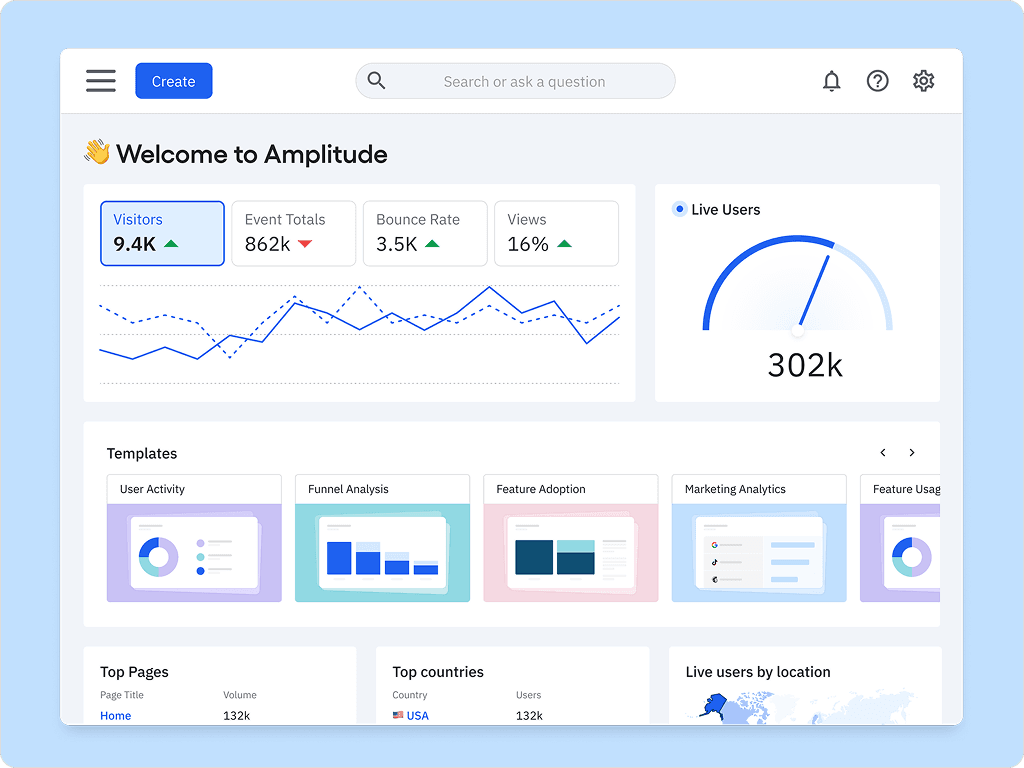Open settings with the gear icon
This screenshot has width=1024, height=768.
coord(922,81)
